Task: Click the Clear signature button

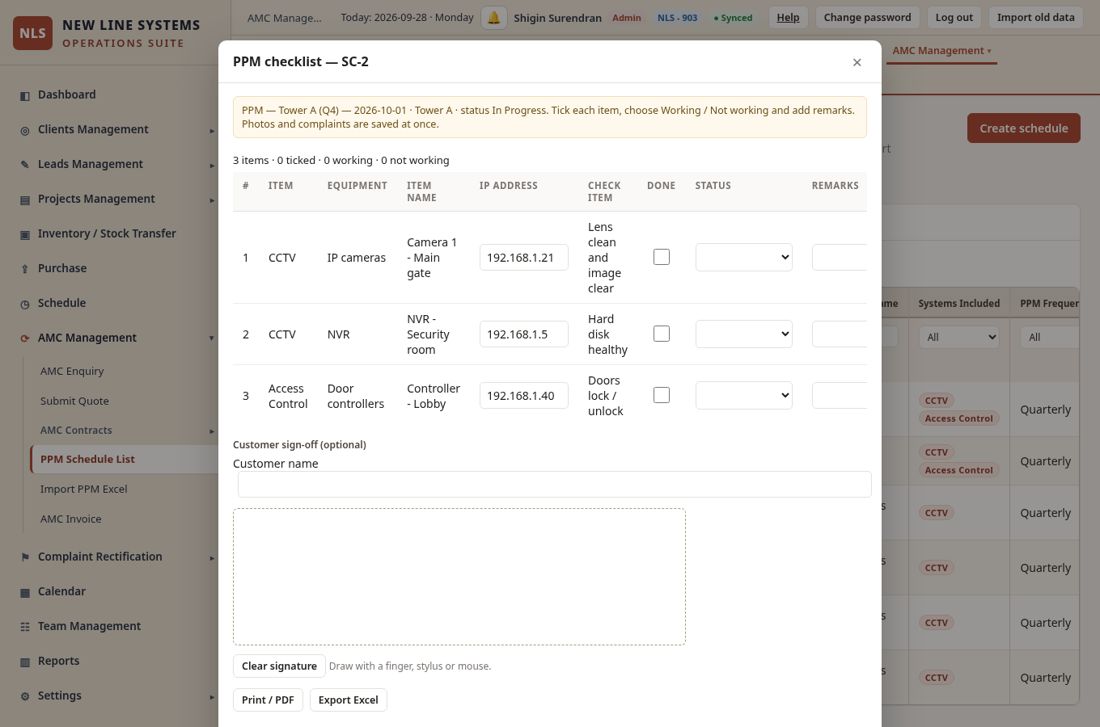Action: click(279, 666)
